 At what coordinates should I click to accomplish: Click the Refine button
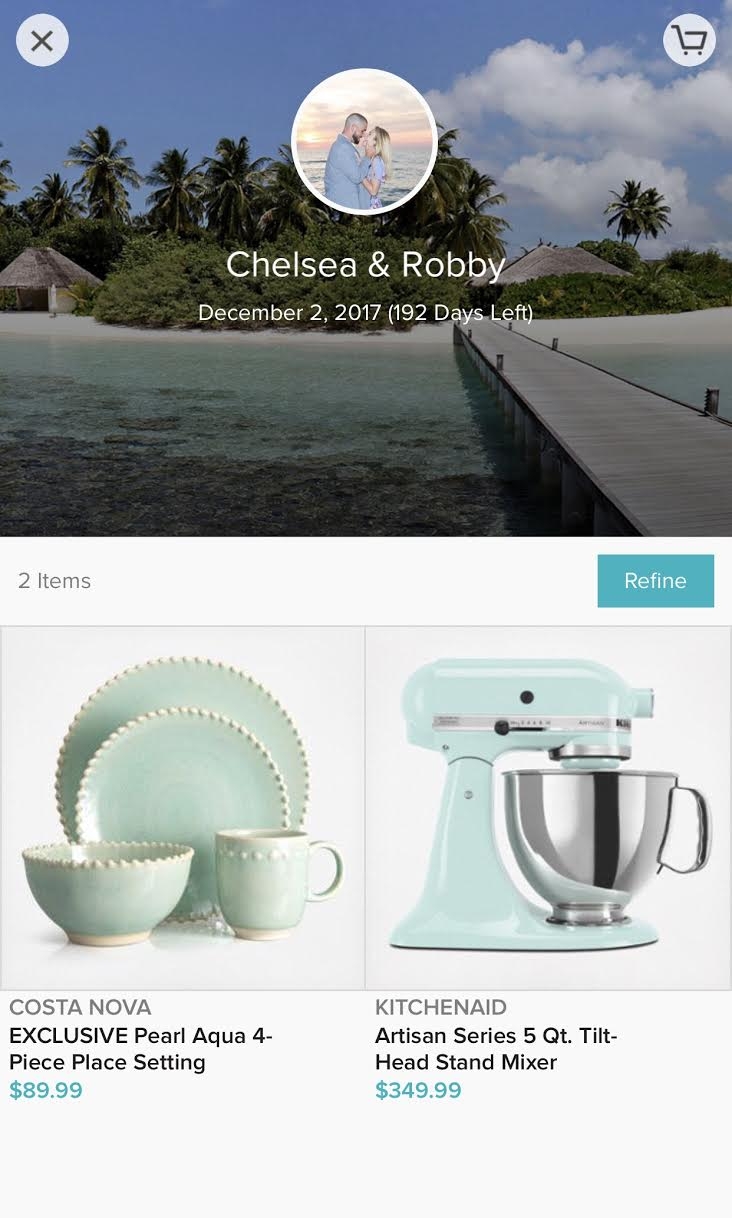tap(656, 581)
